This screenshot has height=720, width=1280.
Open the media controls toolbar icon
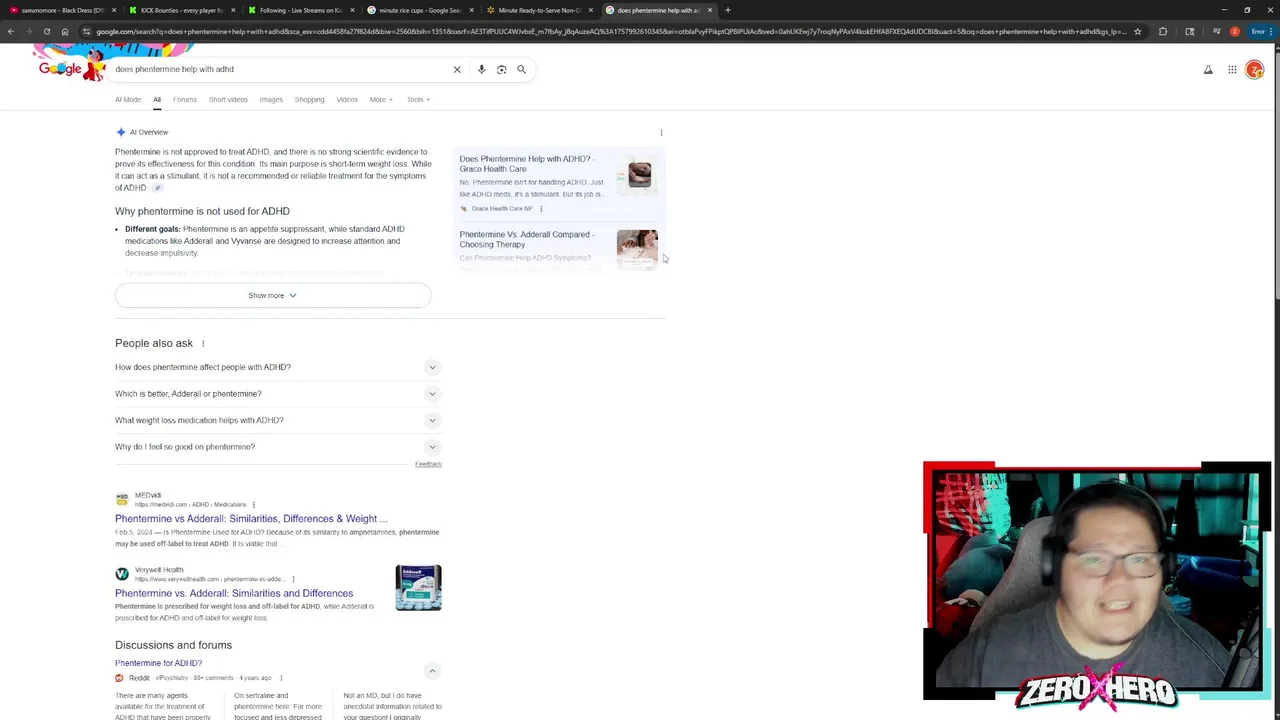[1216, 31]
